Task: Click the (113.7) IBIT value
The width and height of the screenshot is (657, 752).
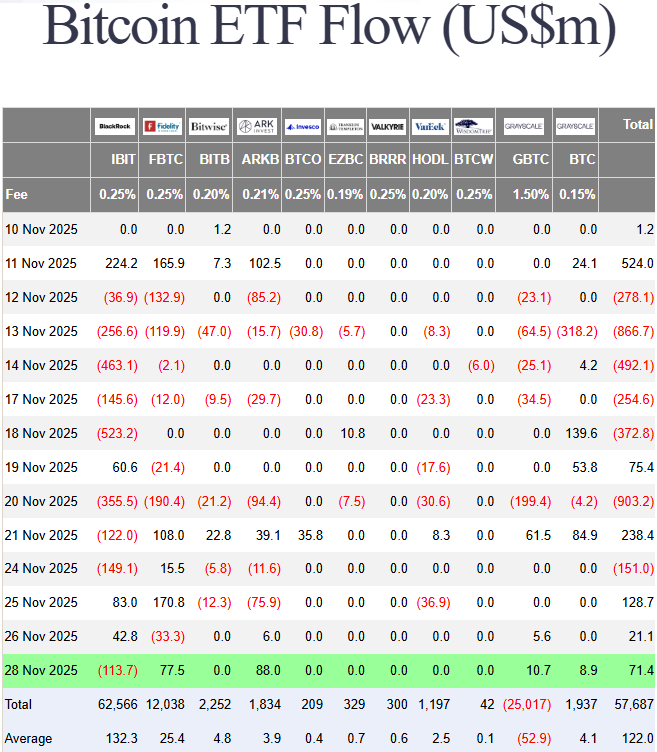Action: 117,670
